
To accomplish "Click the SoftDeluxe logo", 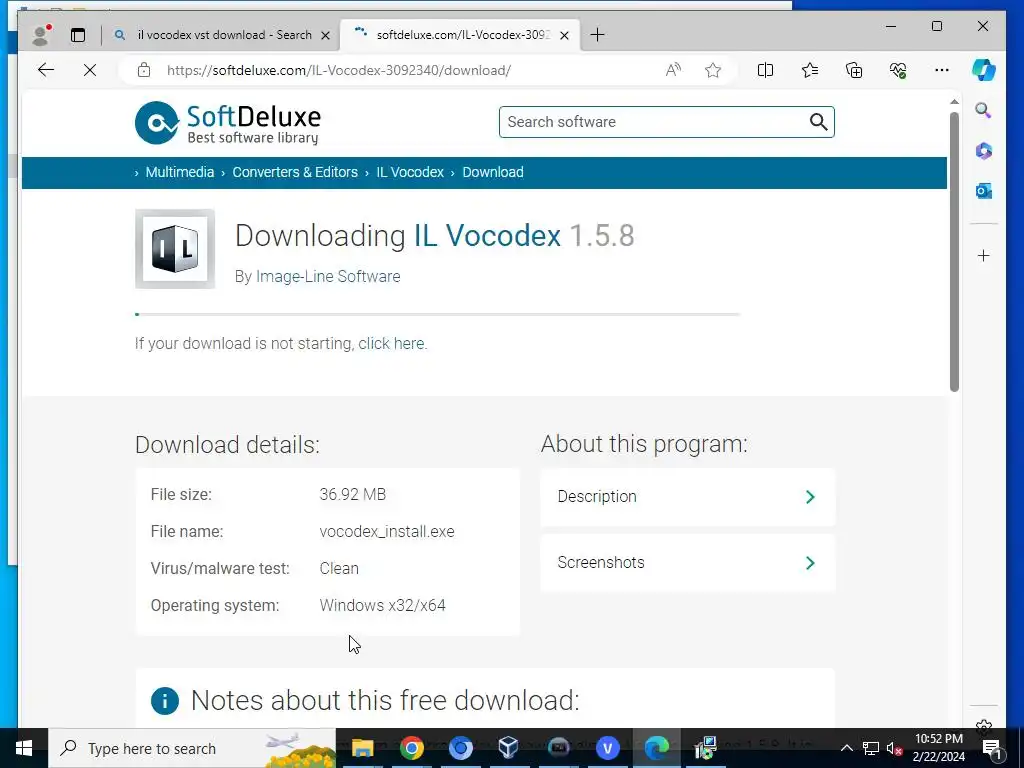I will (x=228, y=123).
